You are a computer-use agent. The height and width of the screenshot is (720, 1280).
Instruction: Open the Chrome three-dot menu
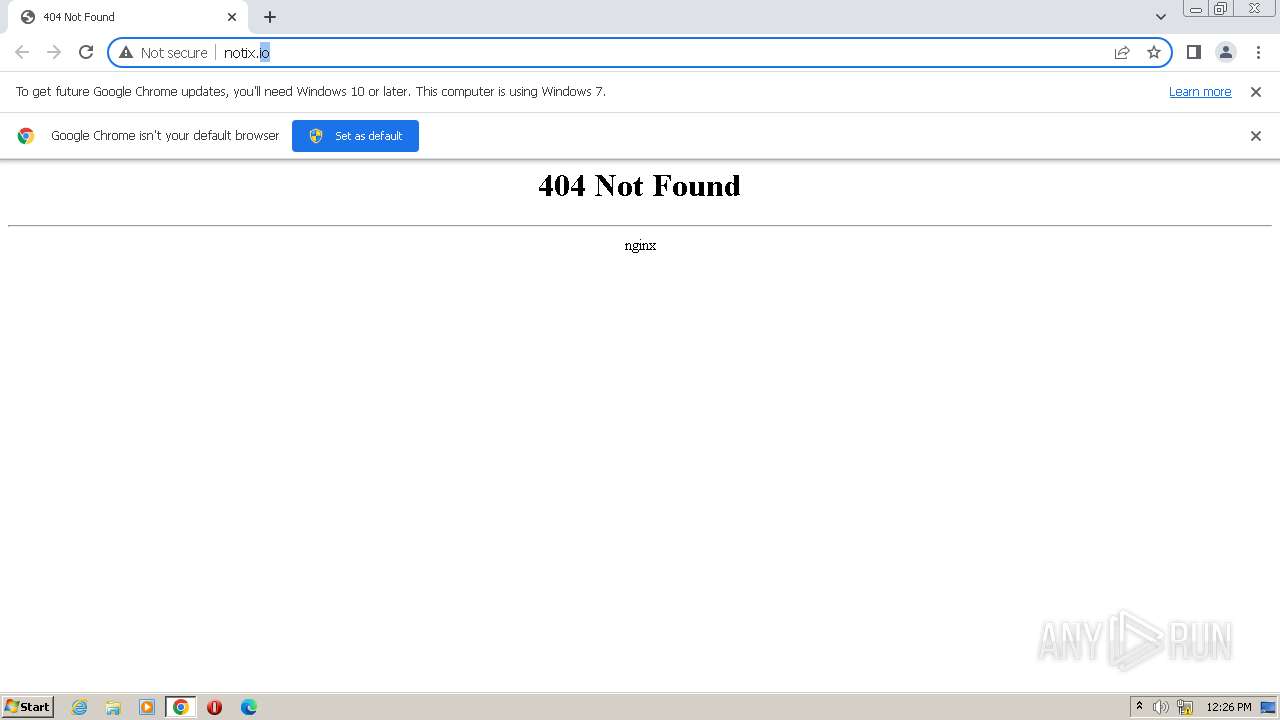[x=1258, y=52]
